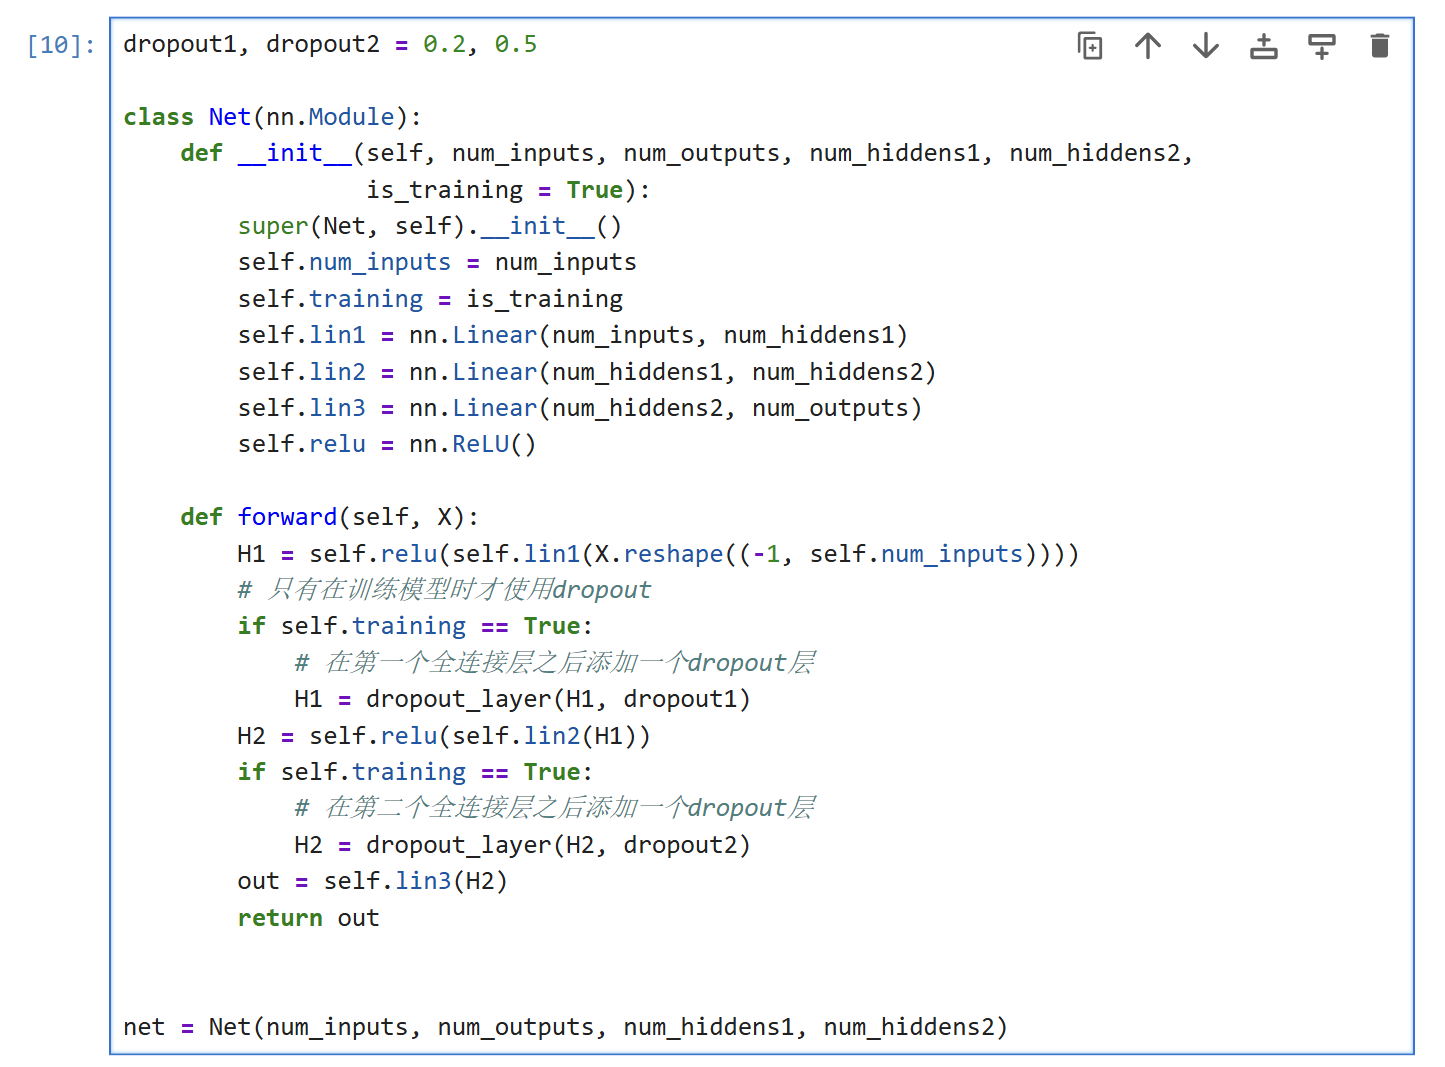
Task: Click the super keyword in __init__
Action: (273, 226)
